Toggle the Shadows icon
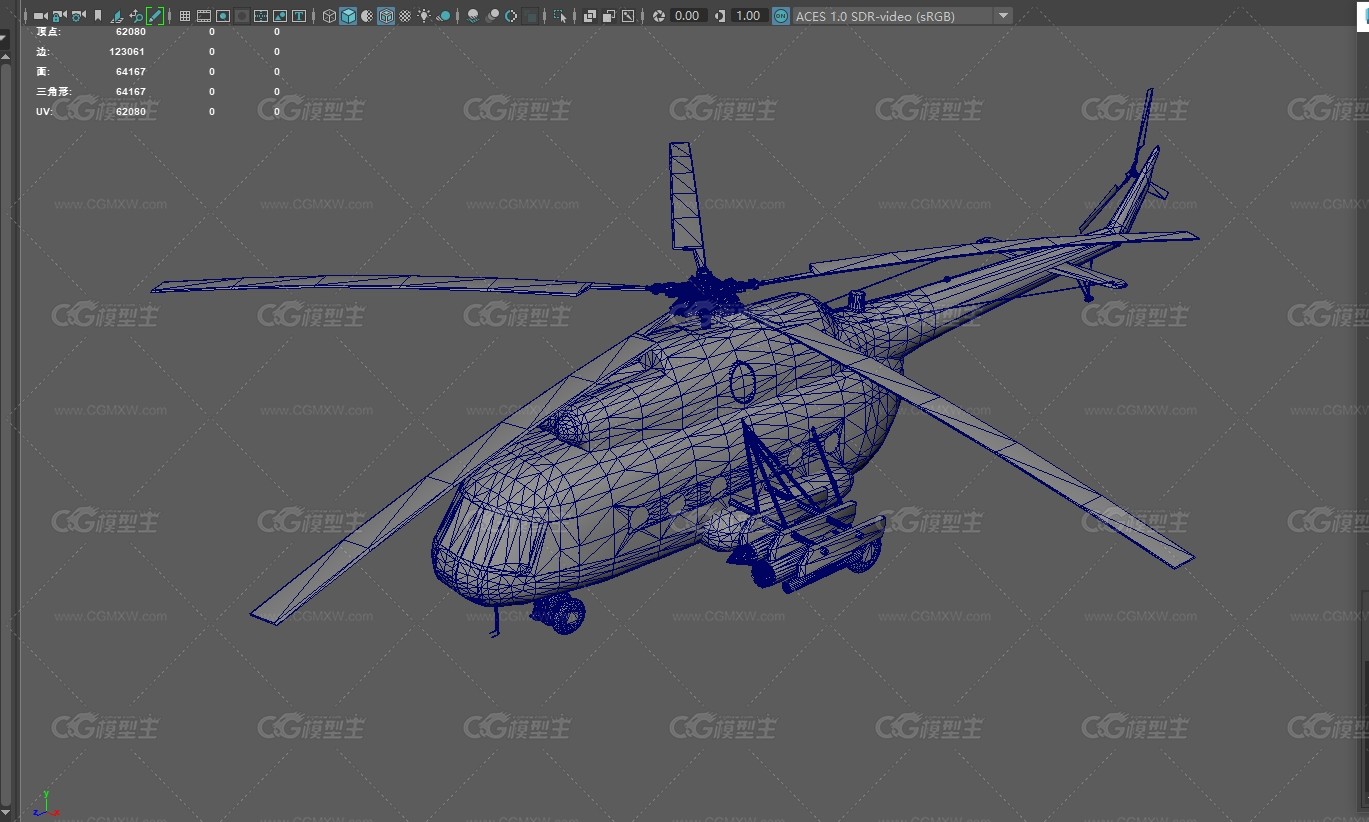1369x822 pixels. (x=443, y=16)
